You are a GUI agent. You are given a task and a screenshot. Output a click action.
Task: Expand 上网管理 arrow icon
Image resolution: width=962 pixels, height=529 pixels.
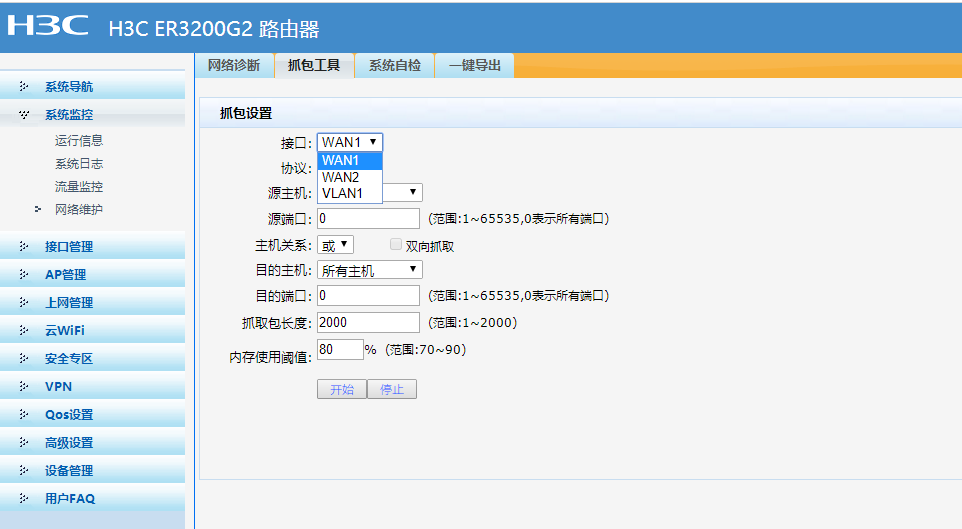tap(24, 302)
